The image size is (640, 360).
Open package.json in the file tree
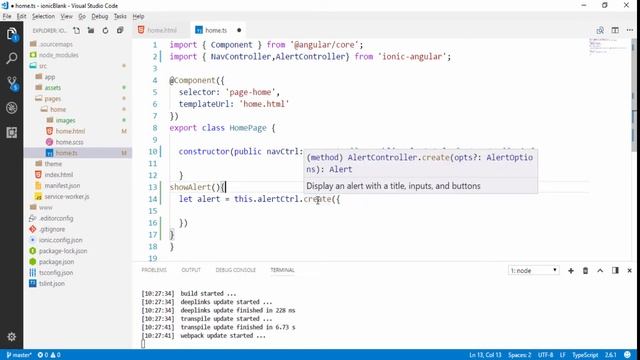pos(78,262)
